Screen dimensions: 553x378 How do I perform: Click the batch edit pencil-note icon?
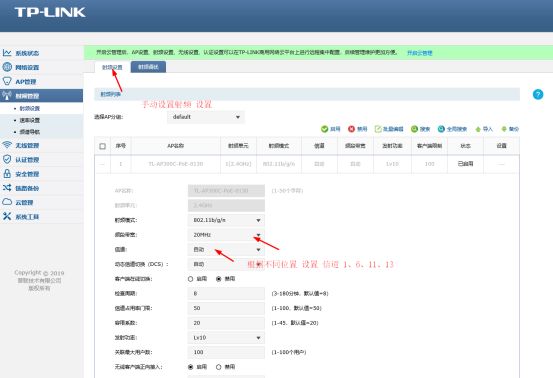pos(378,129)
